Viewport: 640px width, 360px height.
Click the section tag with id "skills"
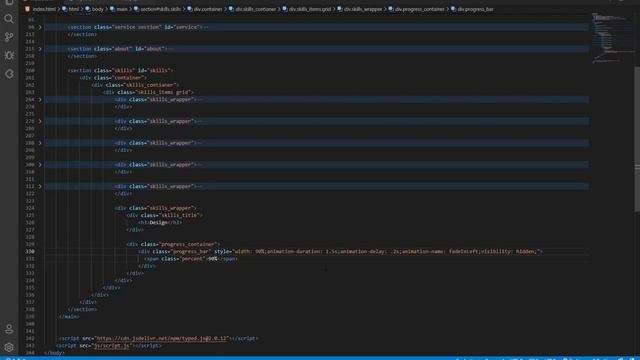tap(120, 70)
